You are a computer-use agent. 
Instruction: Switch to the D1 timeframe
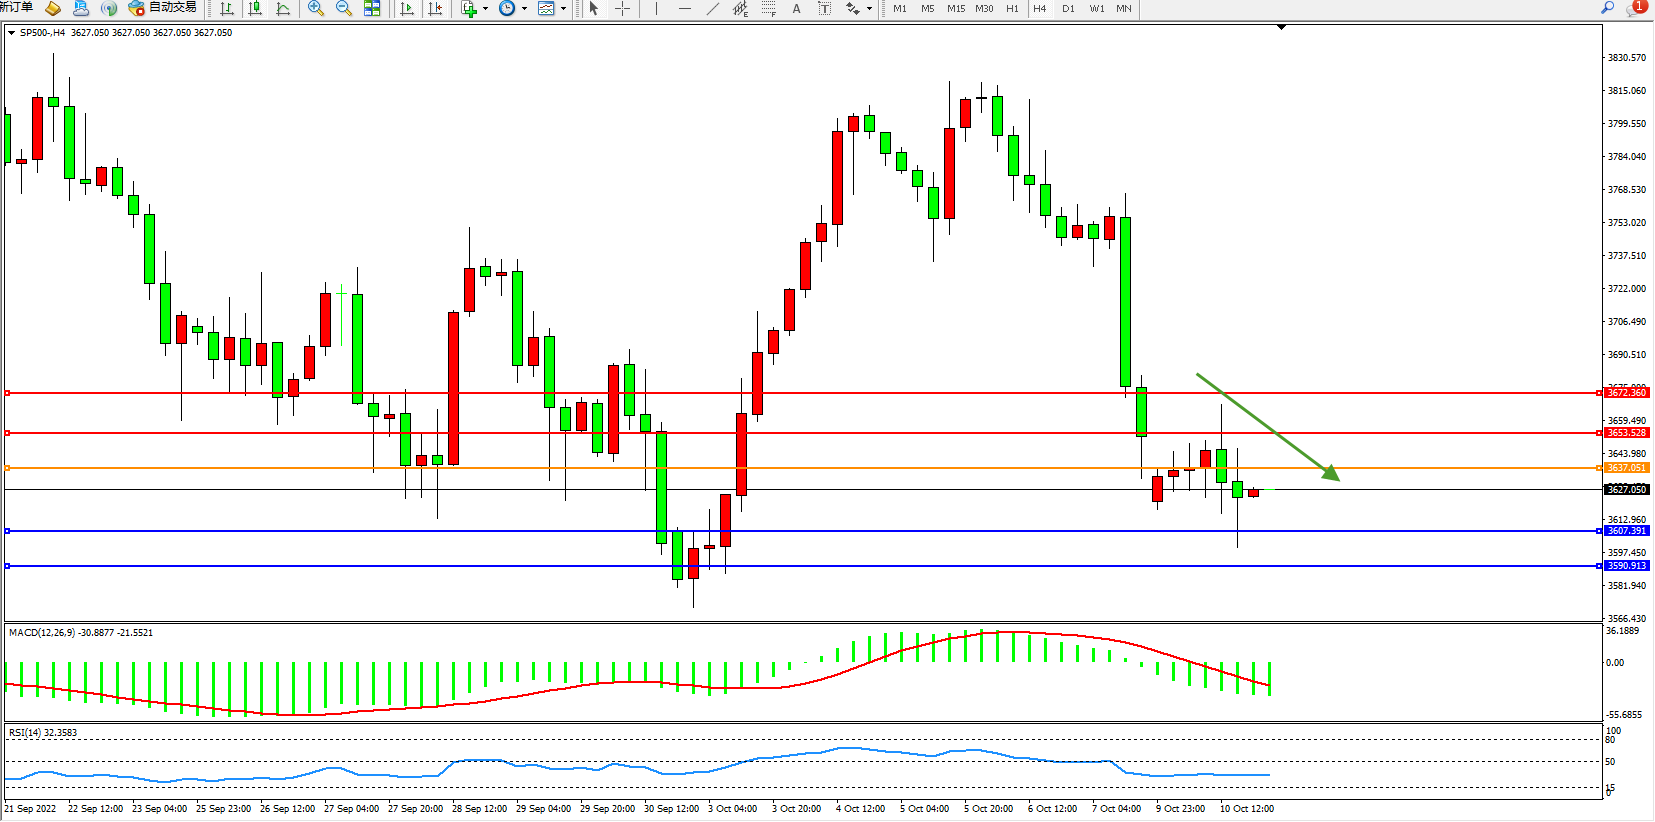[x=1068, y=9]
